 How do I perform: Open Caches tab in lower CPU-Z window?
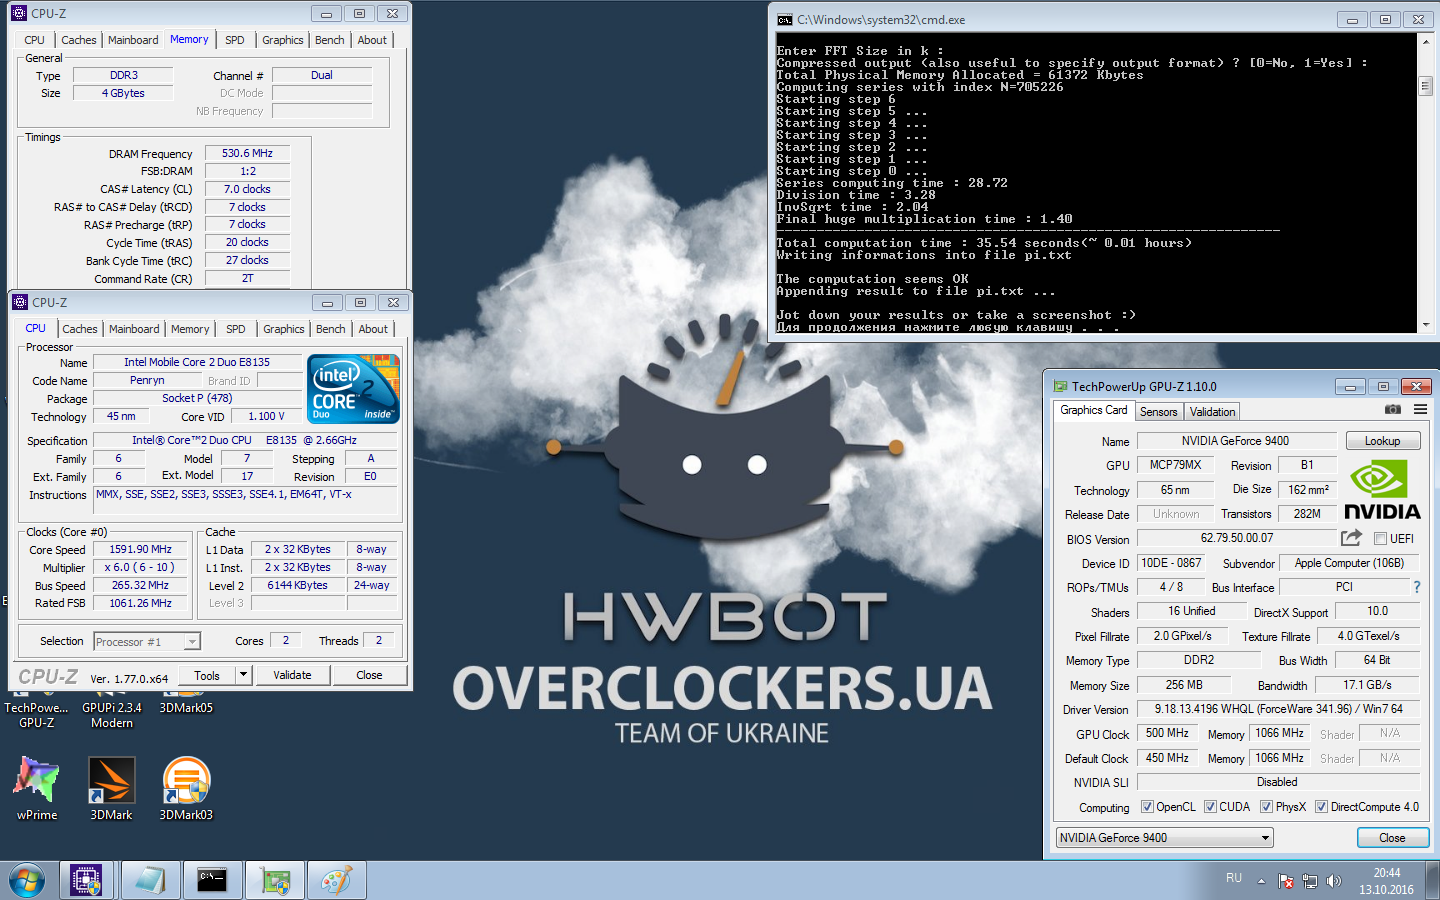80,329
